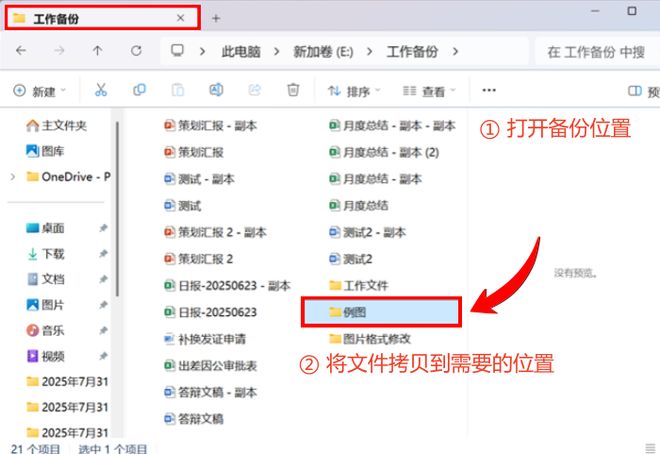Refresh the folder view
This screenshot has height=454, width=660.
136,51
